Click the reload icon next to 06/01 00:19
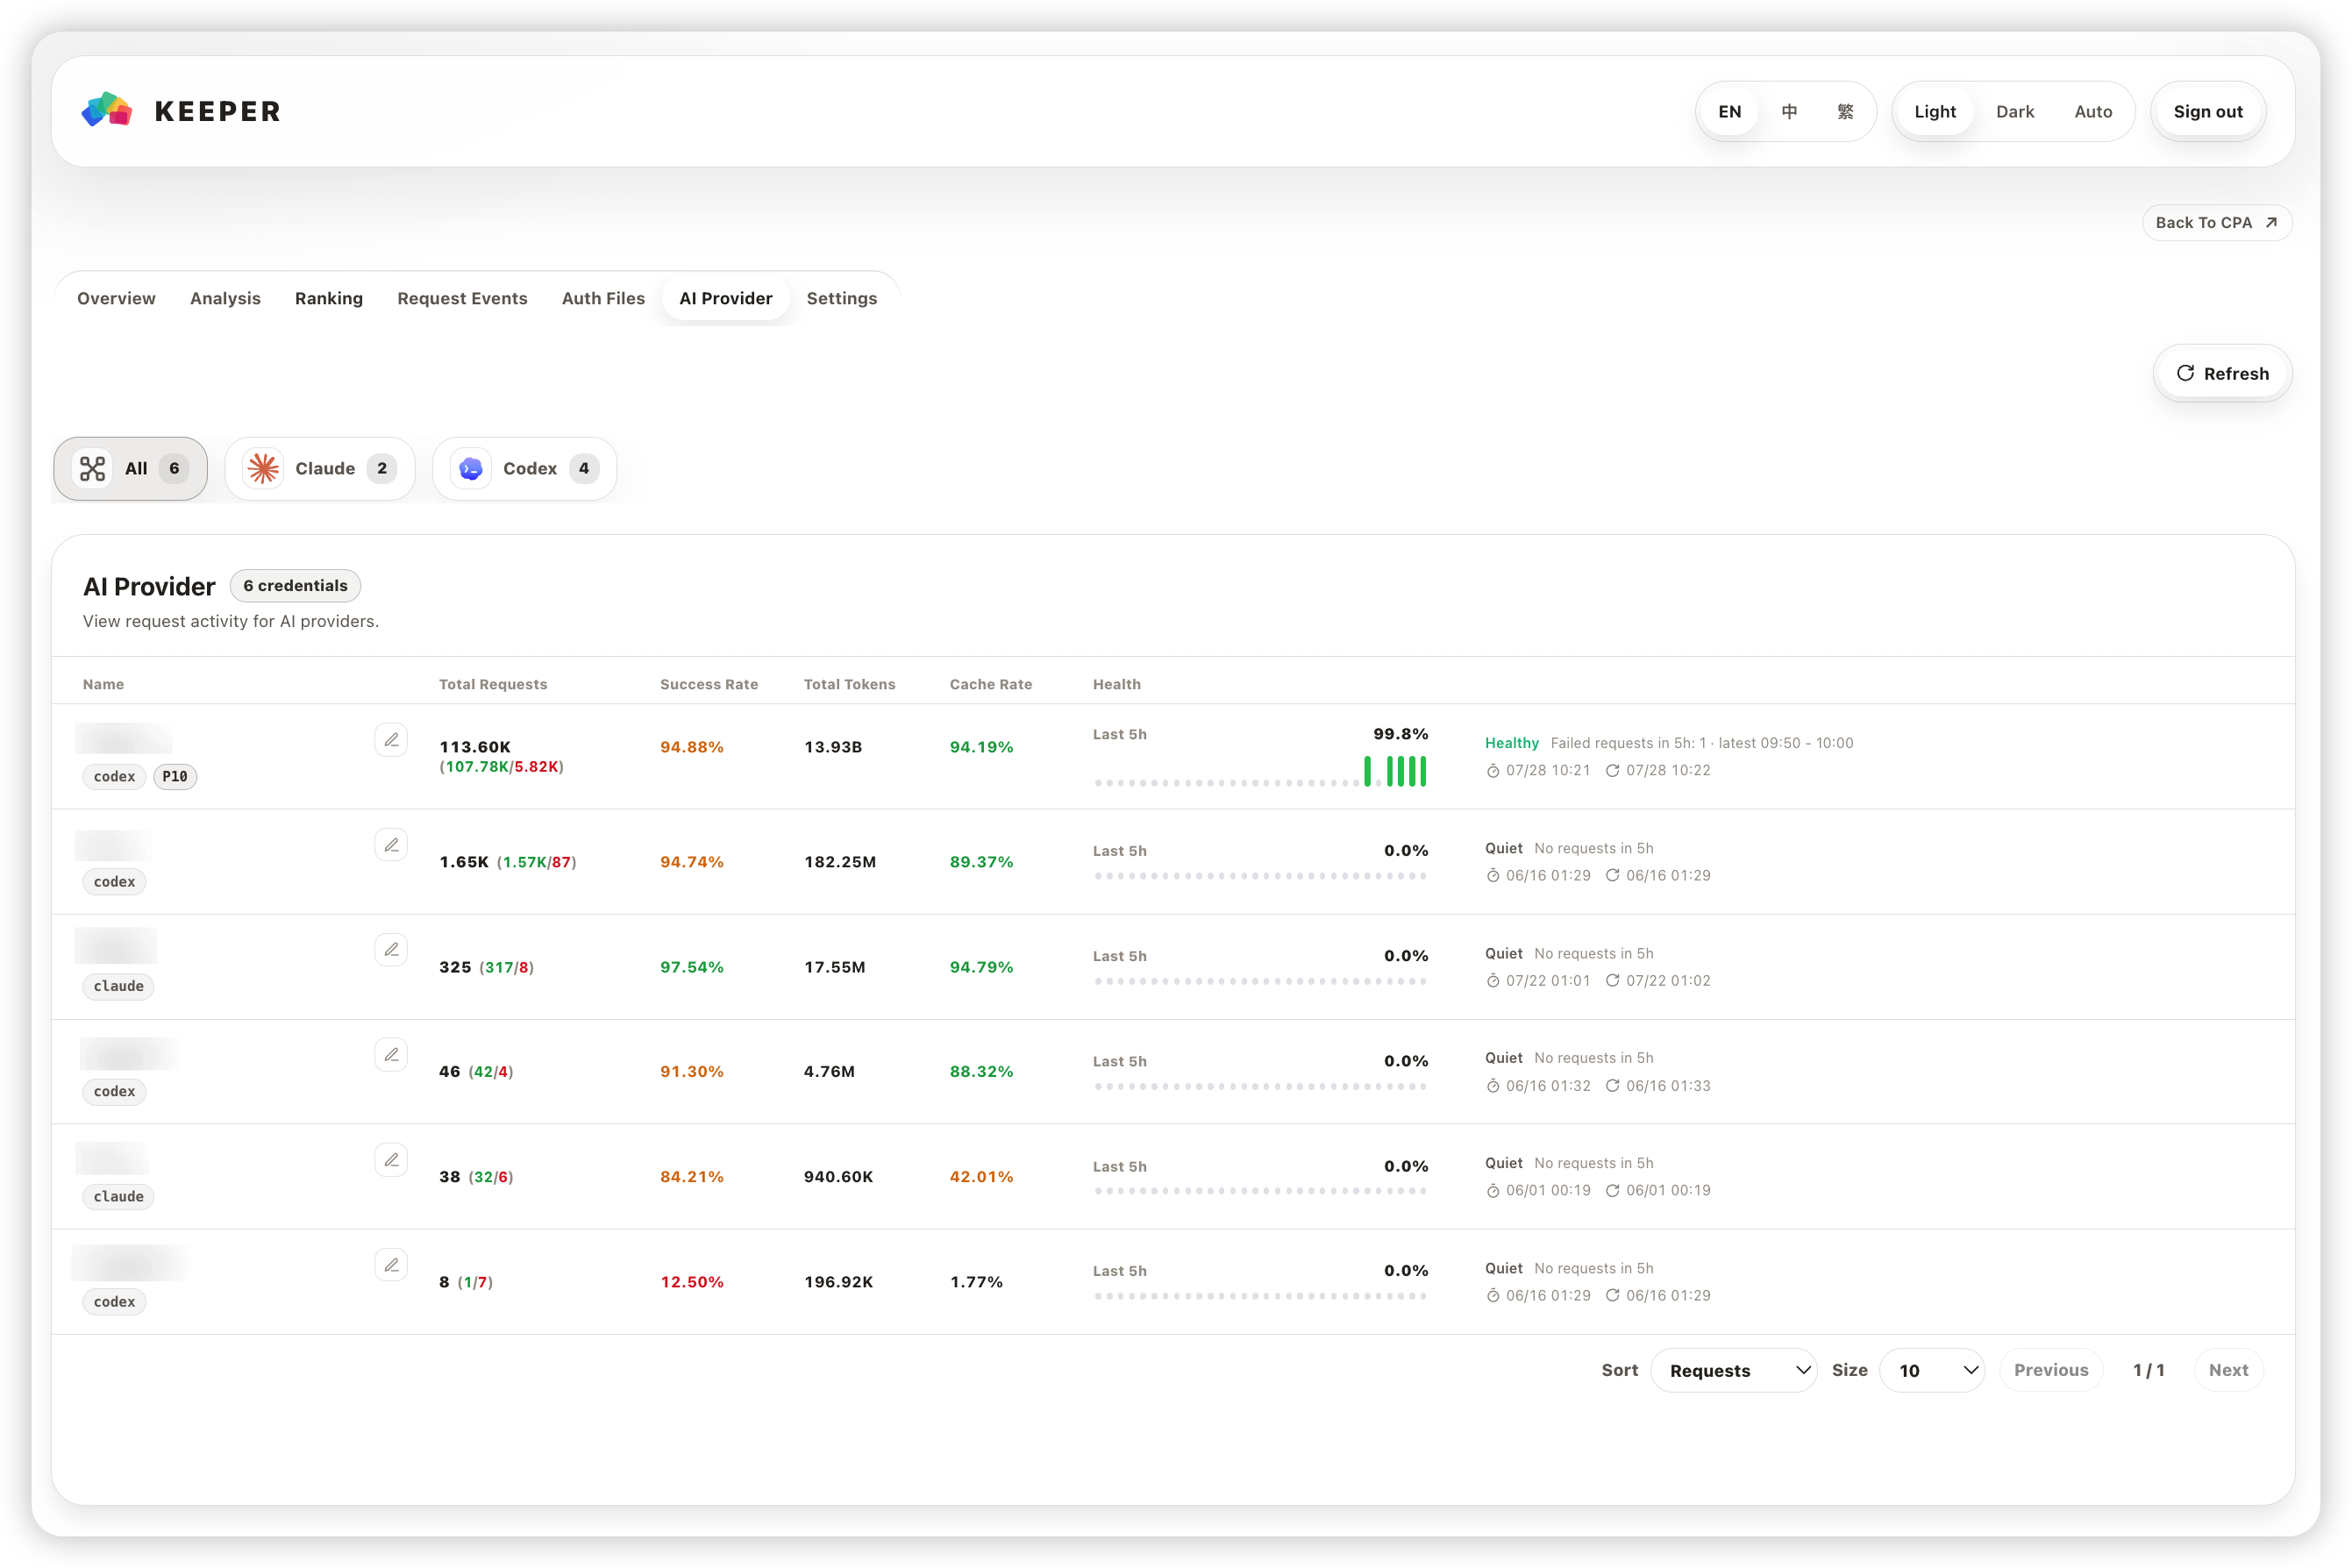 [x=1613, y=1191]
